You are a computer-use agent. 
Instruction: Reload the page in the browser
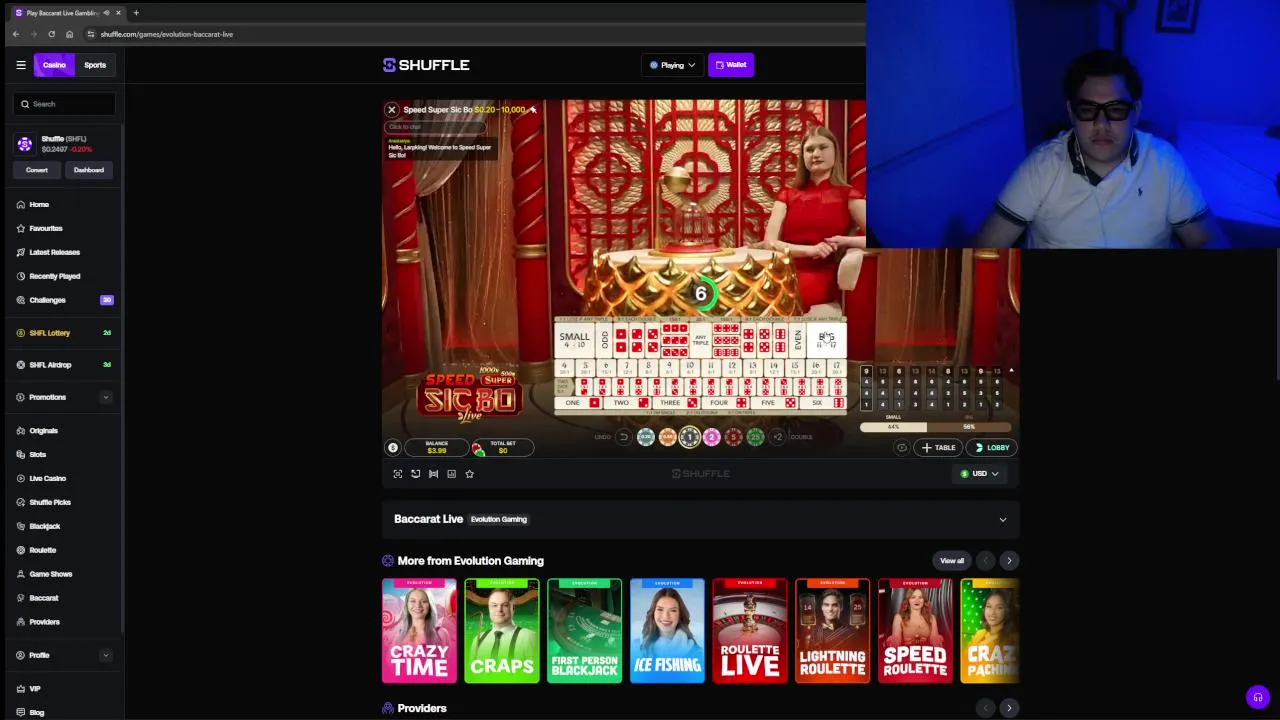pos(51,34)
